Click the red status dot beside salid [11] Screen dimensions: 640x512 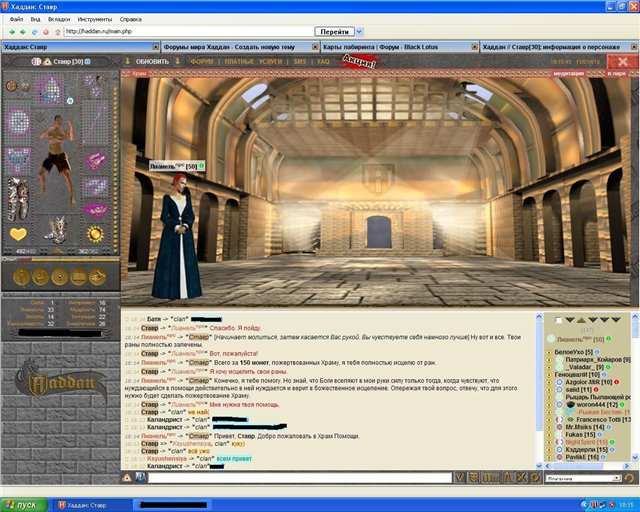pos(596,390)
